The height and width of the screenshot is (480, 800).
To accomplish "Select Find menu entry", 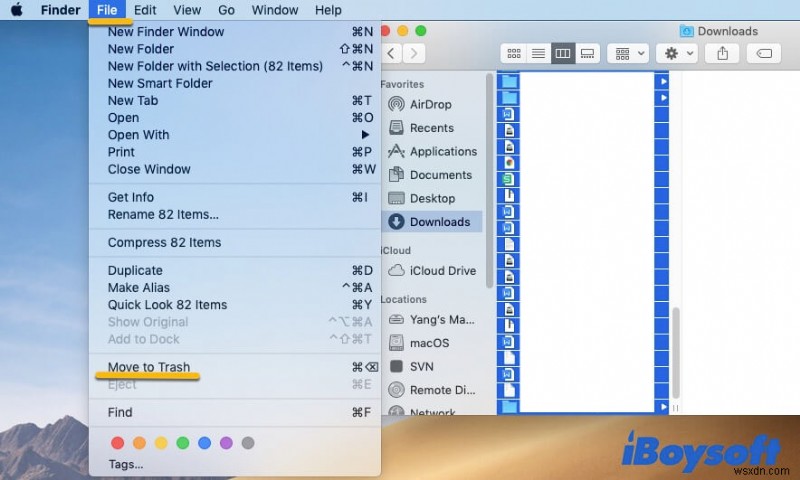I will point(235,412).
